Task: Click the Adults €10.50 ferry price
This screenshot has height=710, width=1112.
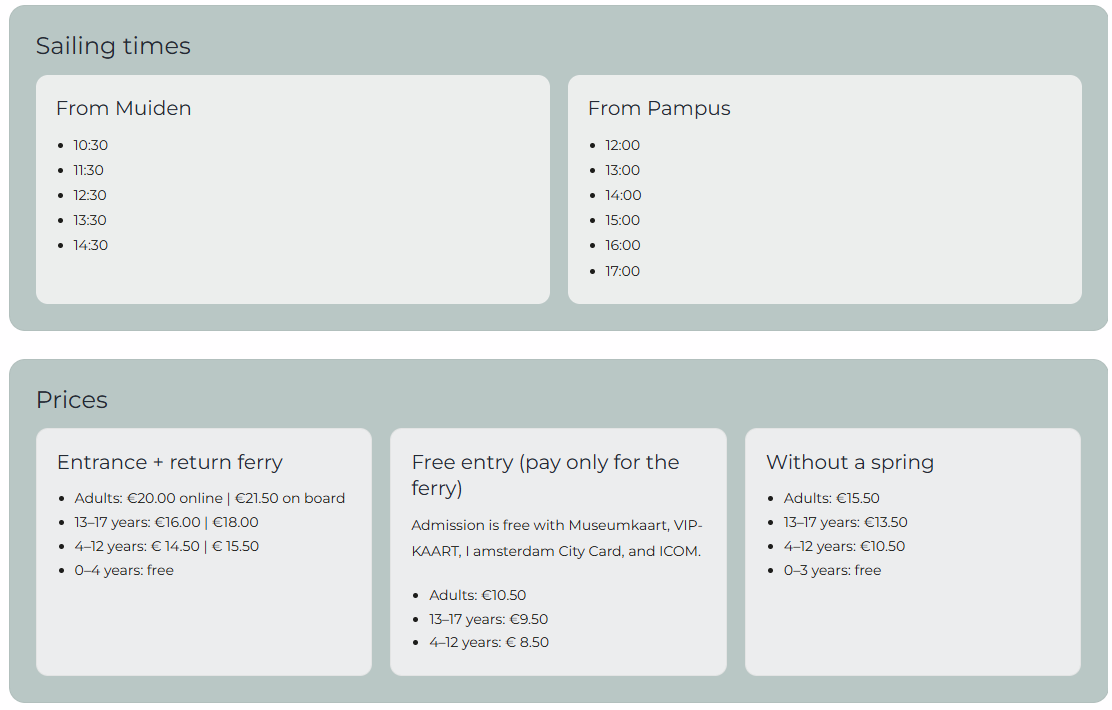Action: coord(477,595)
